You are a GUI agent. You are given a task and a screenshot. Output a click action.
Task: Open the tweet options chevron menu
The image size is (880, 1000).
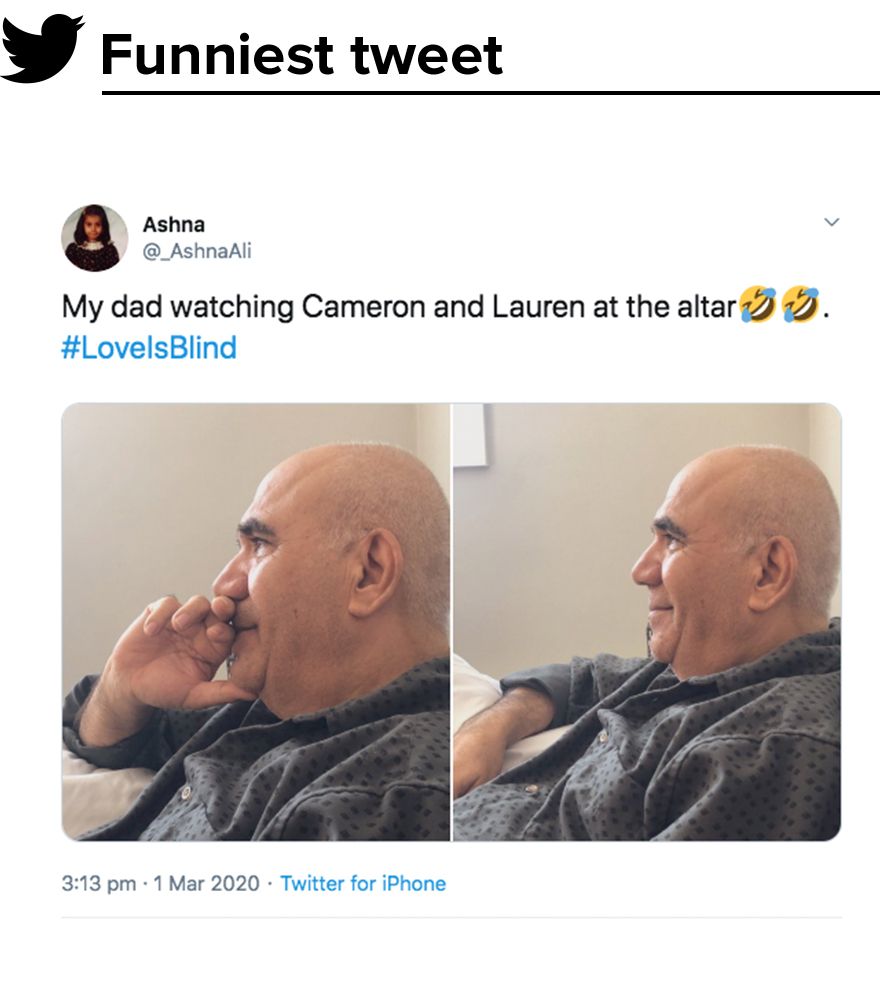(x=832, y=222)
